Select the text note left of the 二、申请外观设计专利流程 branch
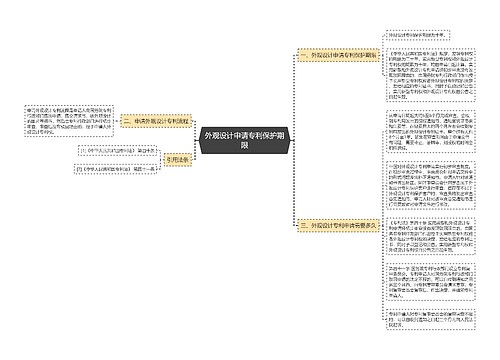 [x=69, y=121]
